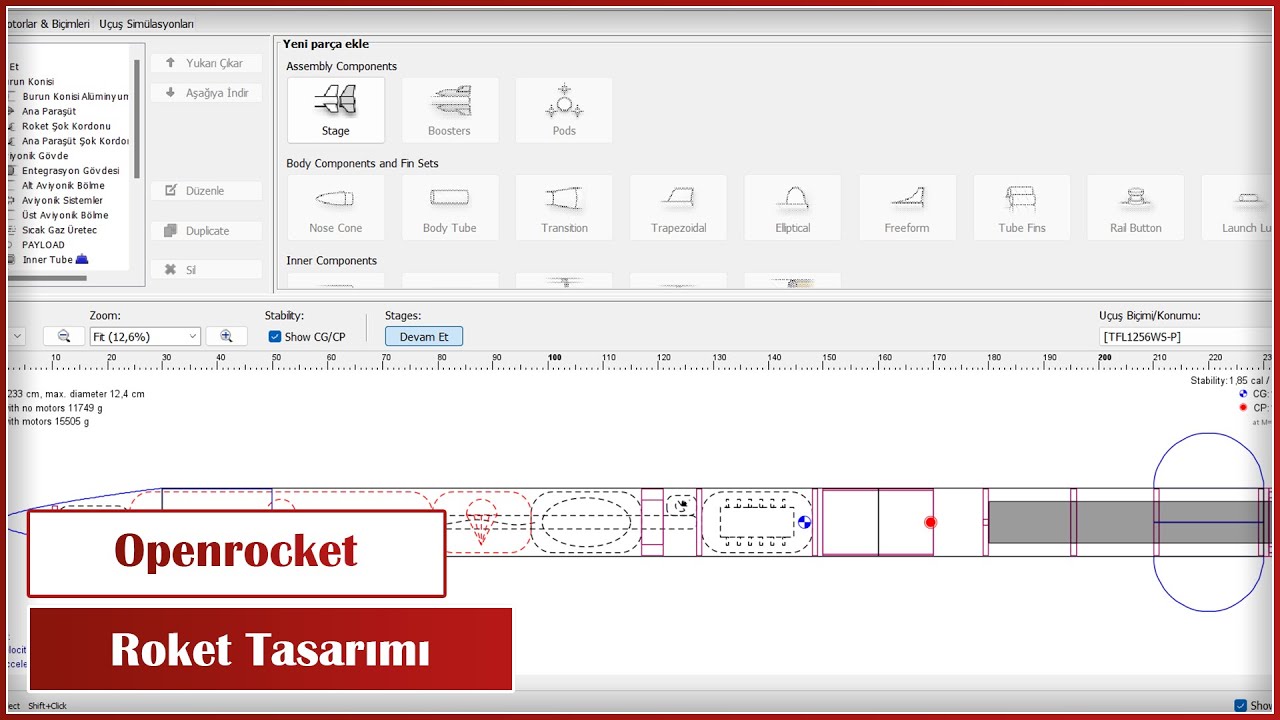This screenshot has height=720, width=1280.
Task: Add a Trapezoidal fin set
Action: click(x=678, y=208)
